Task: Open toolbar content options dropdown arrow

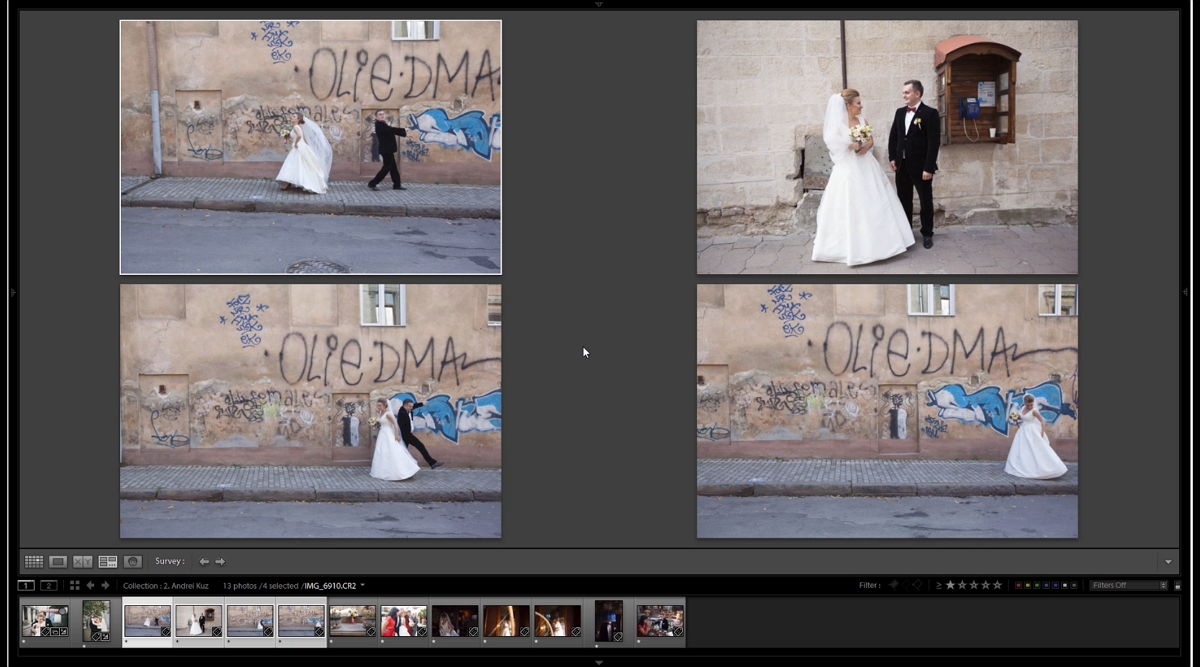Action: coord(1168,562)
